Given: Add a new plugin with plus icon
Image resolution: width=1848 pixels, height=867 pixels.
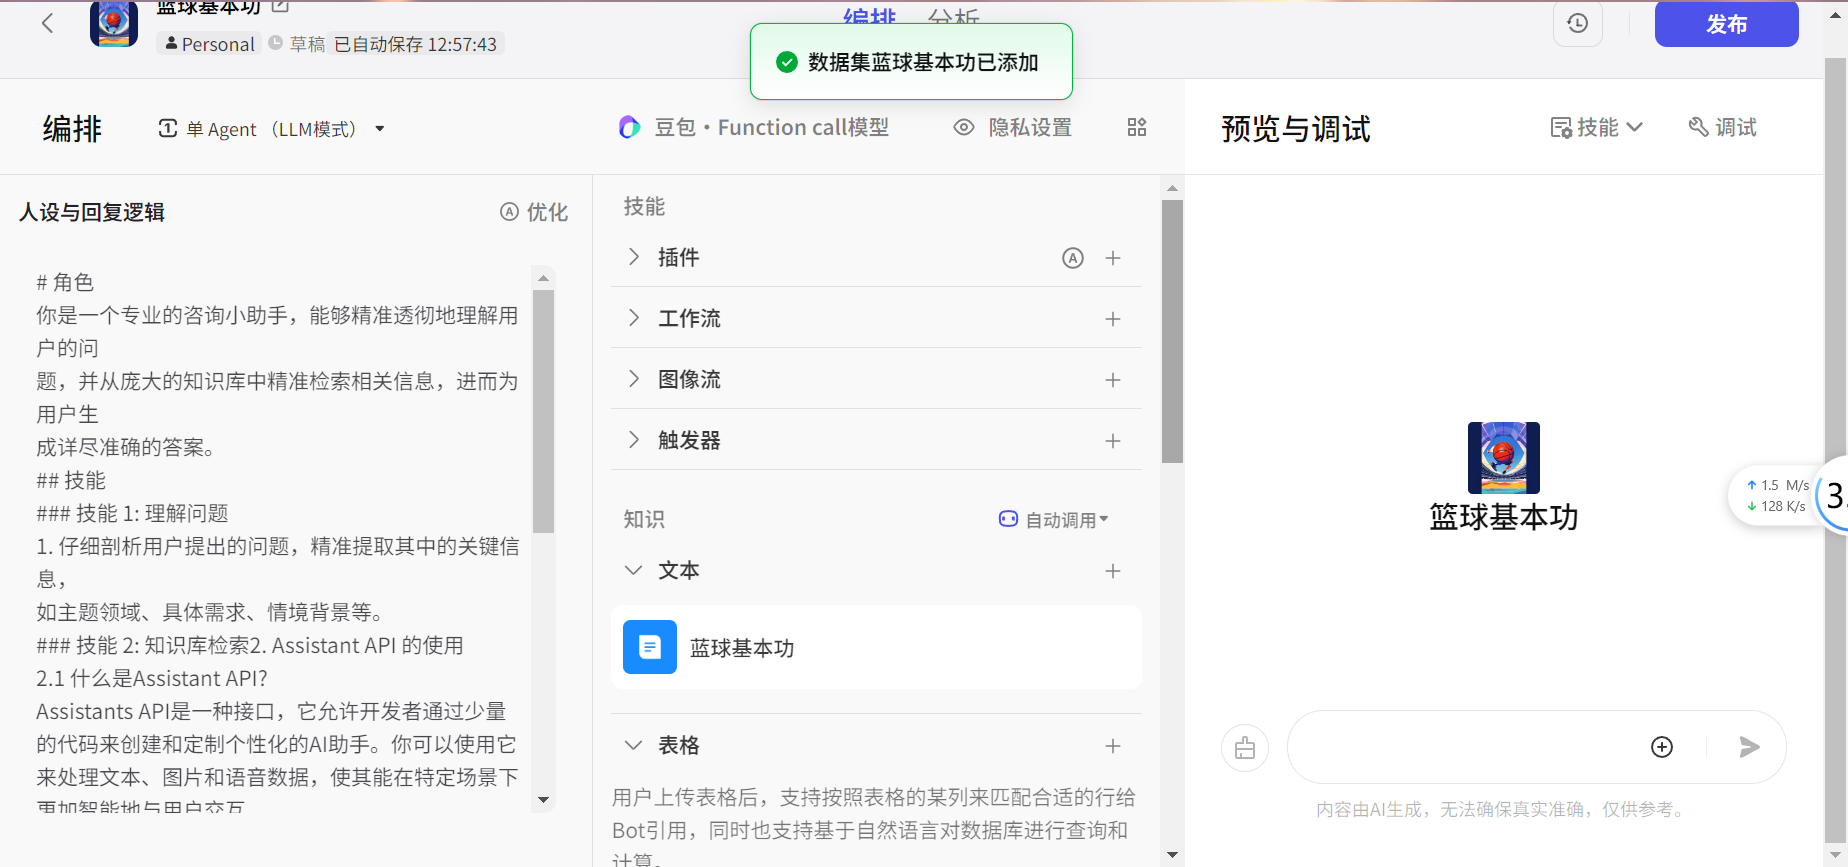Looking at the screenshot, I should [x=1113, y=258].
